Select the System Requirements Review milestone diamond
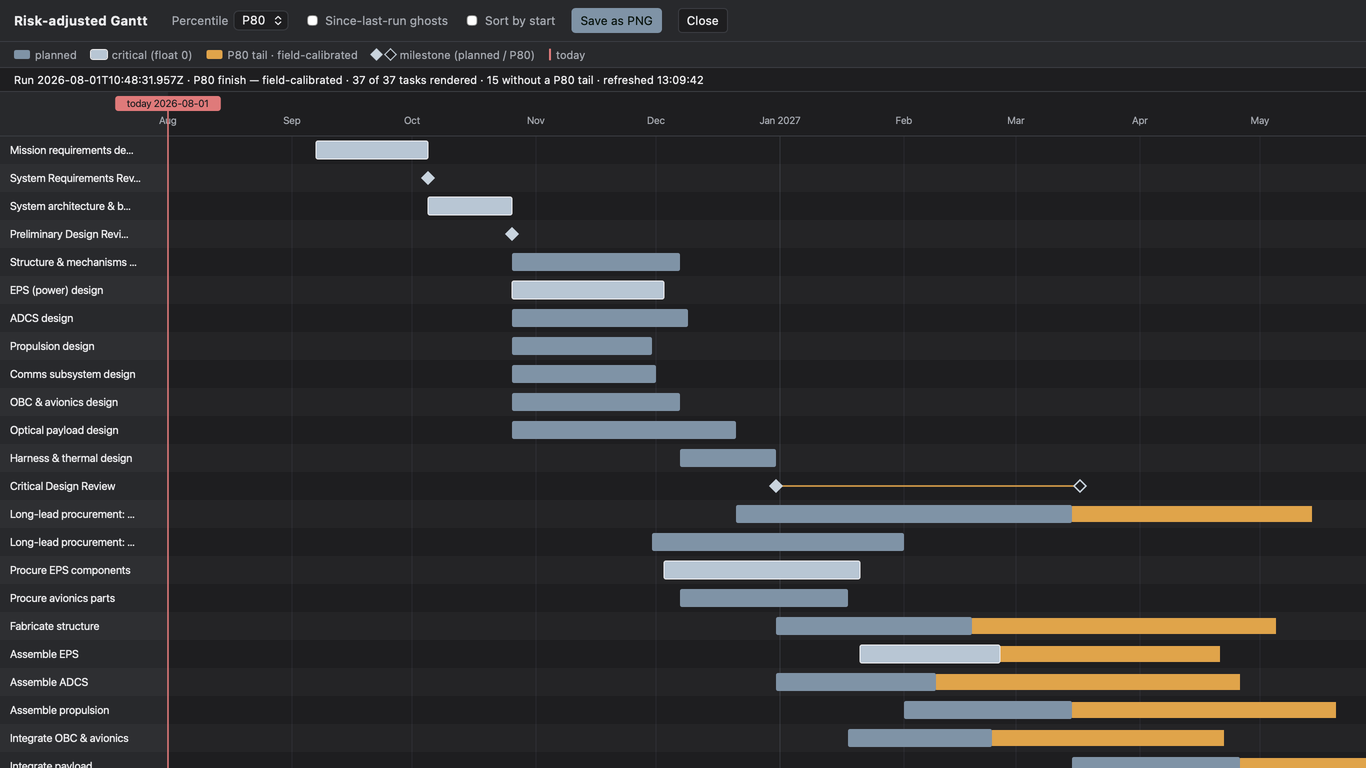The height and width of the screenshot is (768, 1366). point(428,178)
